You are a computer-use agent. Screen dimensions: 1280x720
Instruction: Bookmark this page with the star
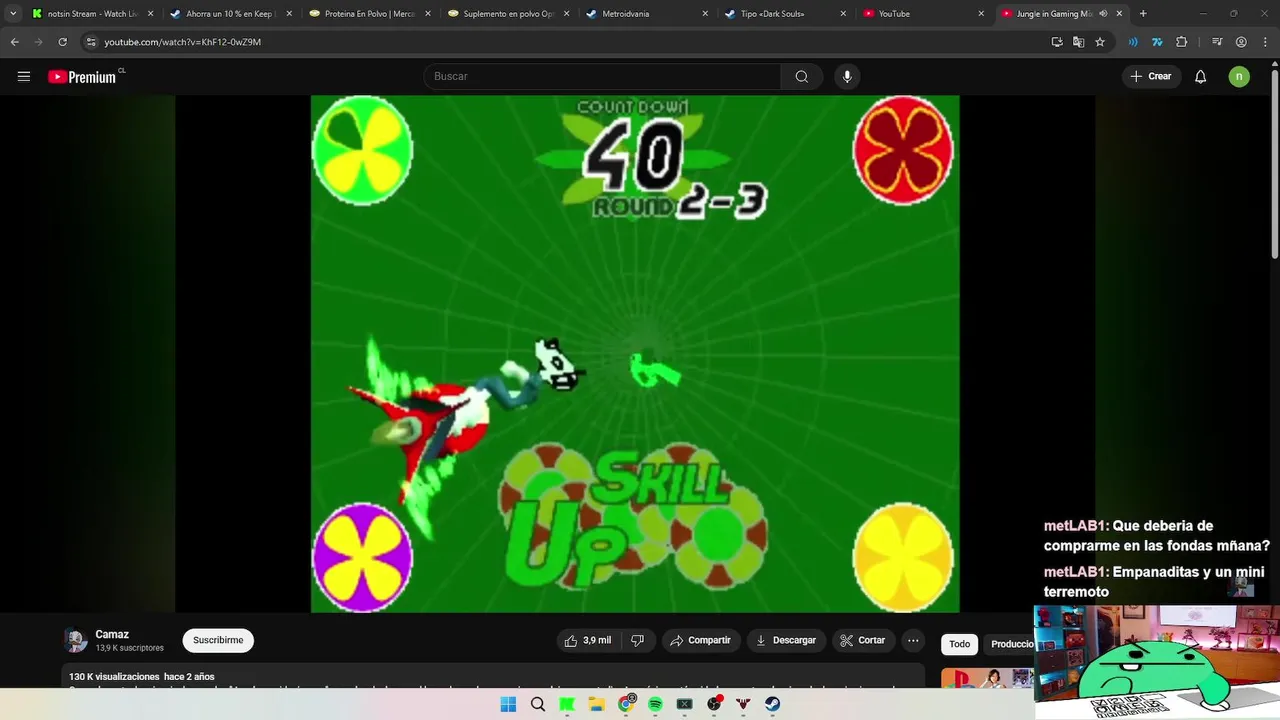click(1100, 42)
